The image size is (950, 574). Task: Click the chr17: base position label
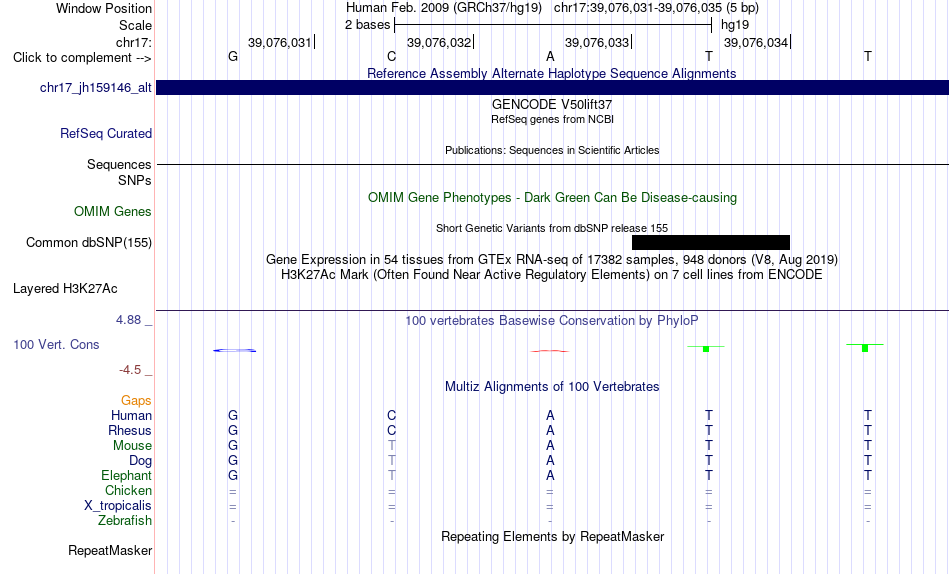pyautogui.click(x=134, y=42)
